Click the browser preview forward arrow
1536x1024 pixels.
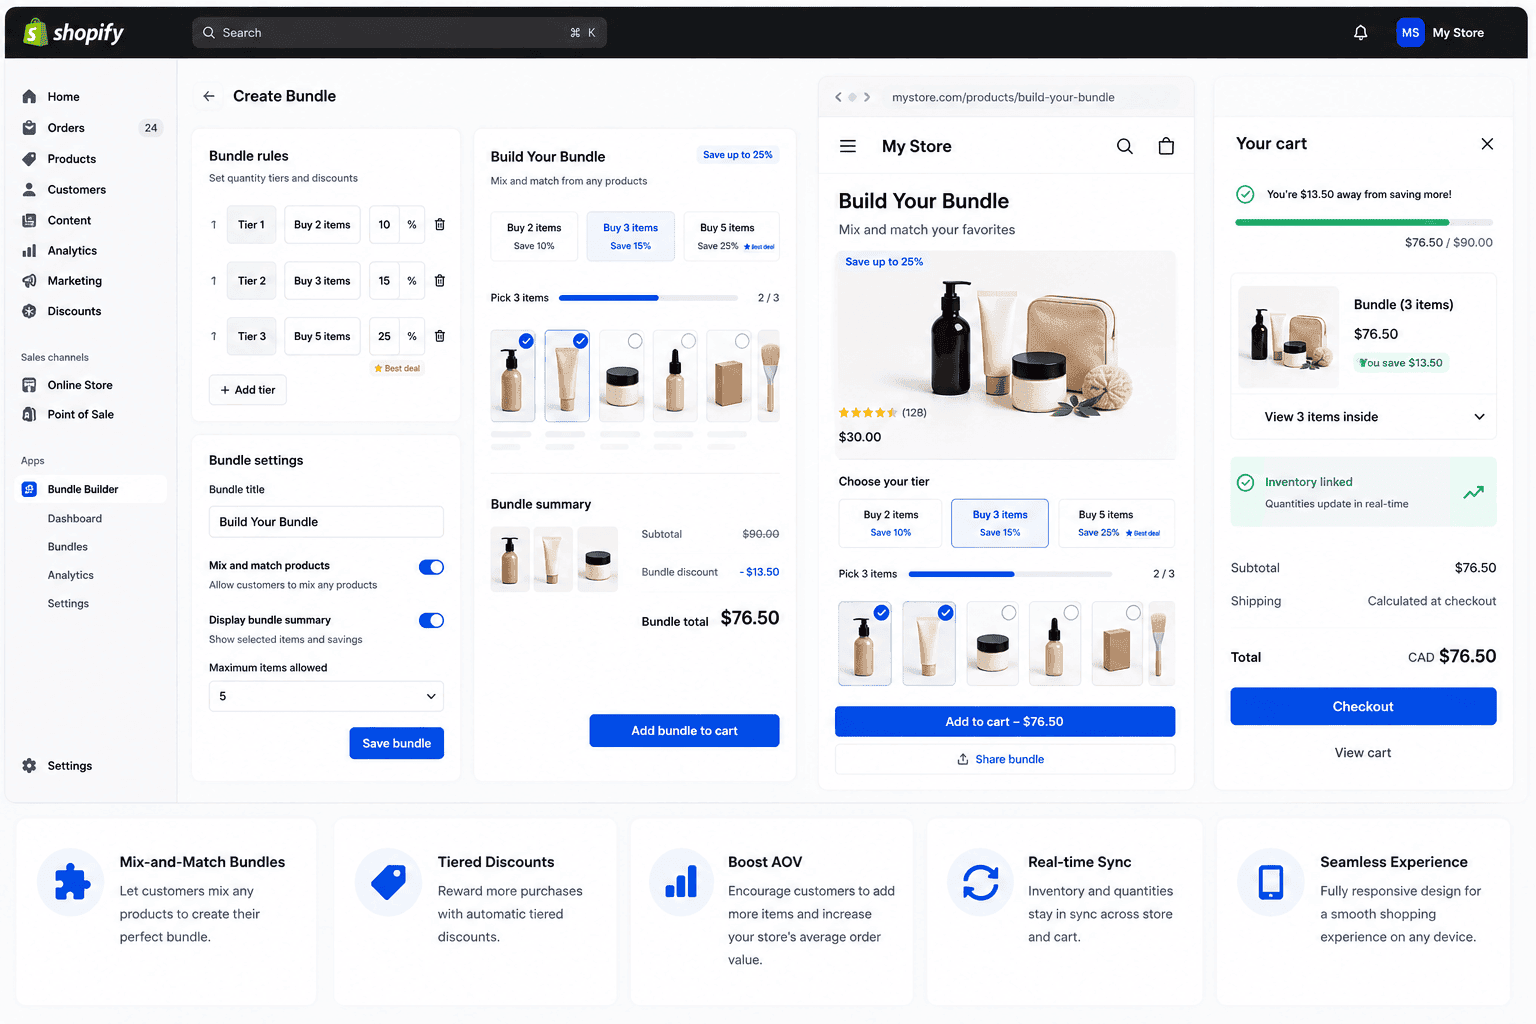(867, 97)
